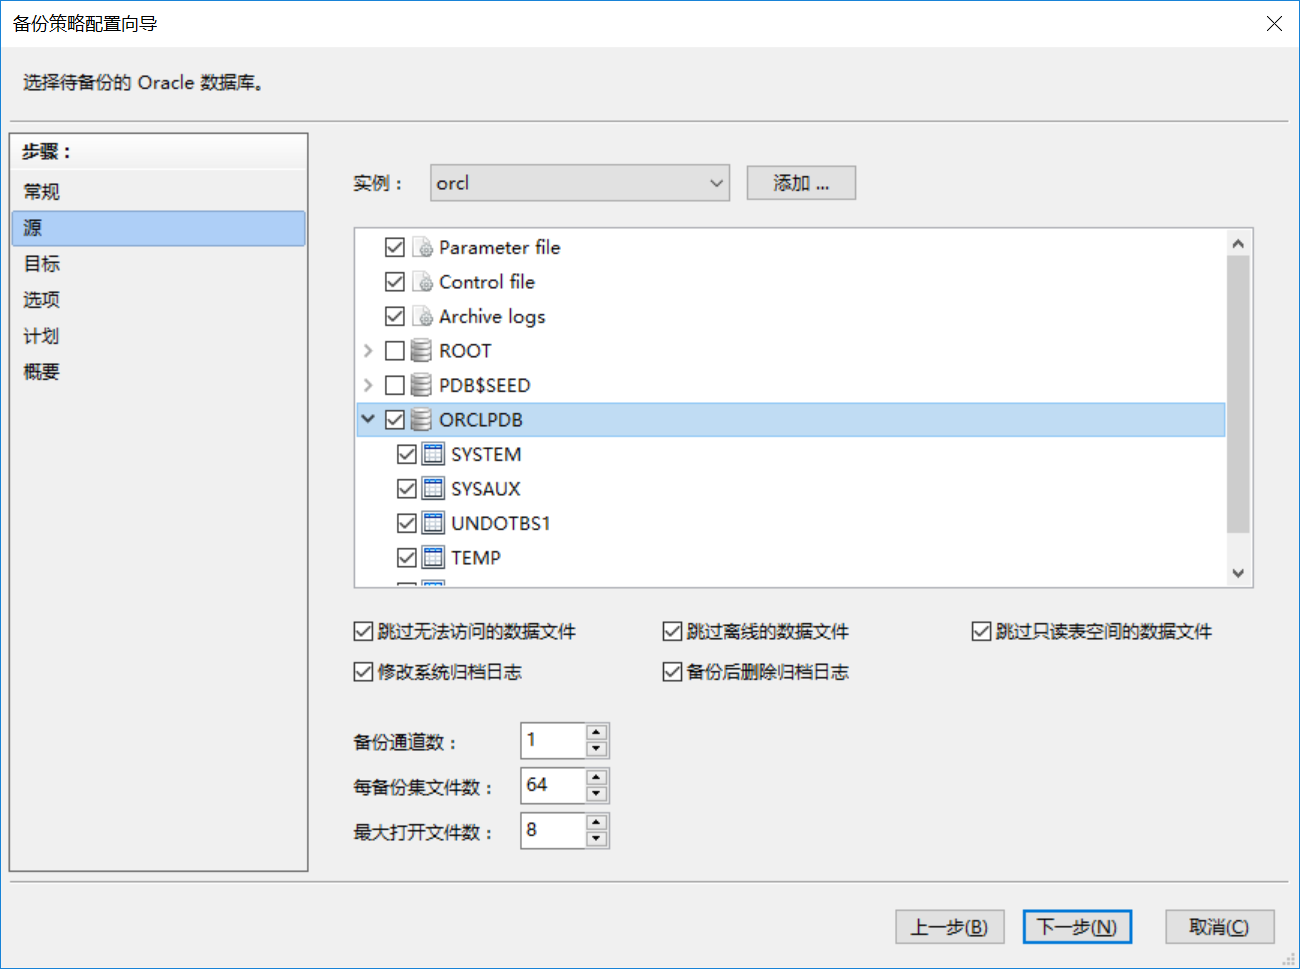This screenshot has width=1300, height=969.
Task: Click the Archive logs file icon
Action: [x=423, y=316]
